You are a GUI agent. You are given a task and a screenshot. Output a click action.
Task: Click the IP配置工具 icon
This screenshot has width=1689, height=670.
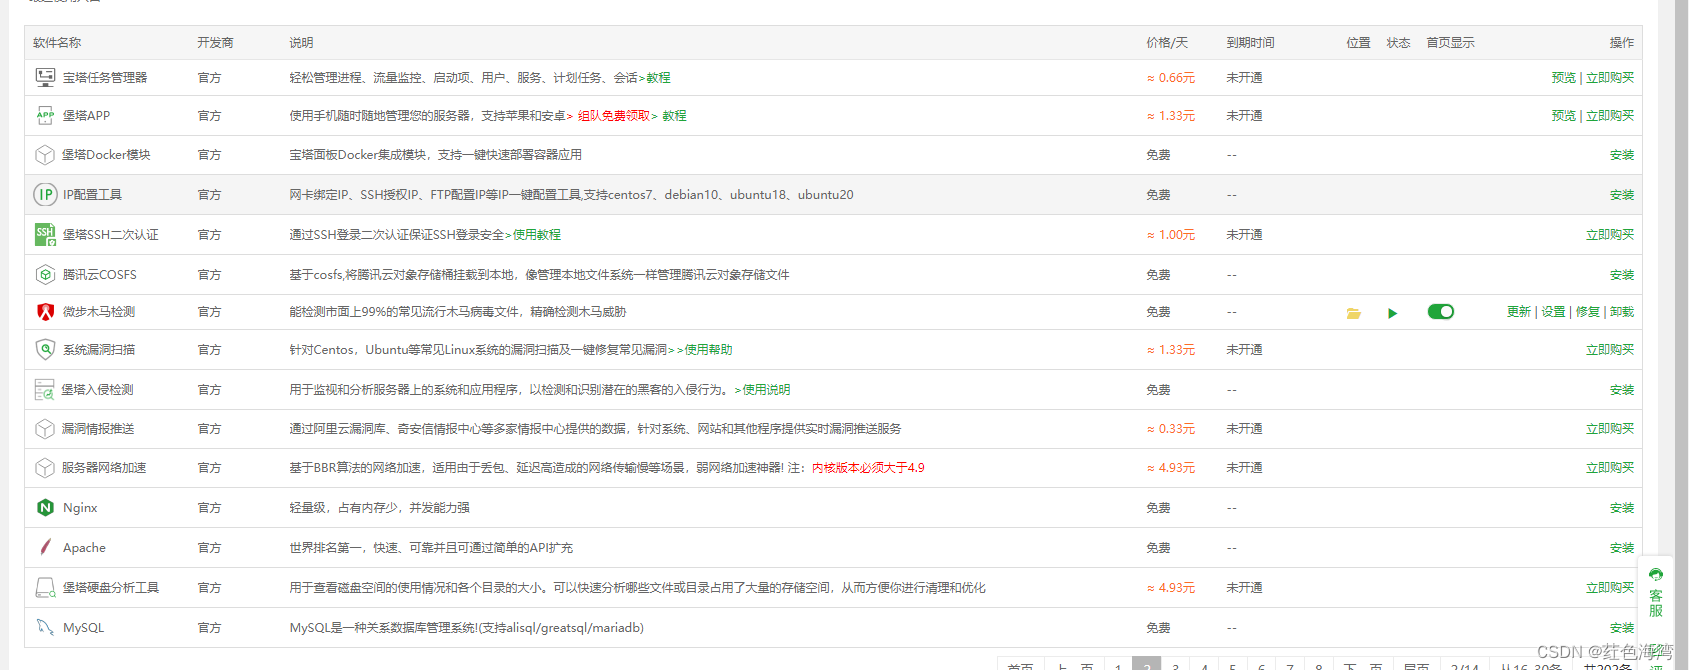tap(45, 194)
